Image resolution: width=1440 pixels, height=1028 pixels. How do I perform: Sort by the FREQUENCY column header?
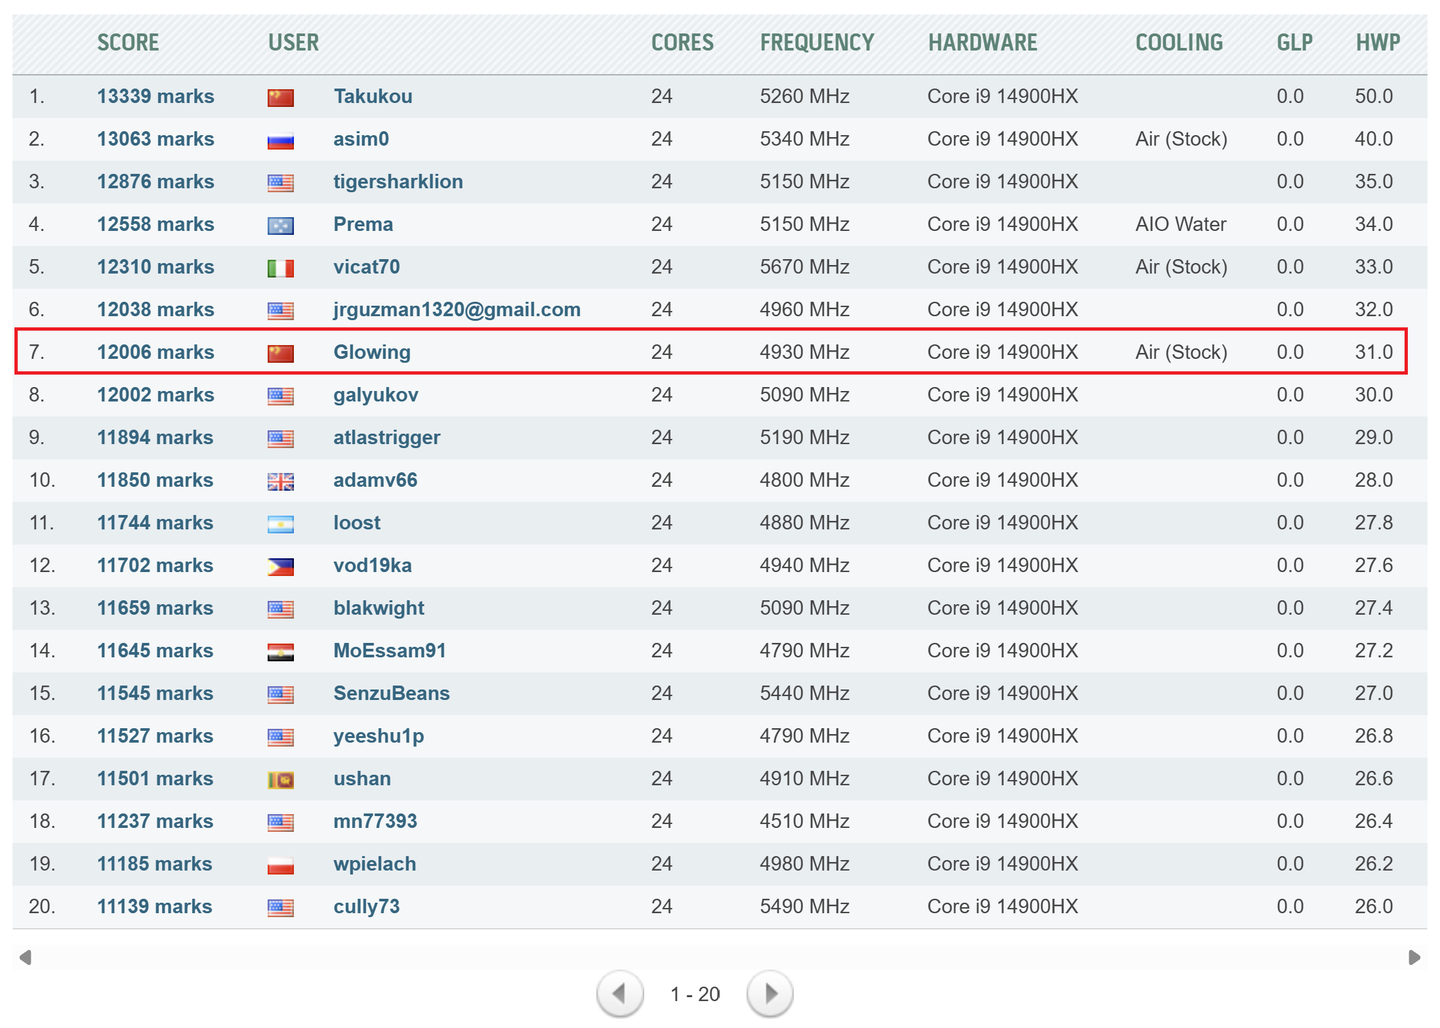(x=816, y=43)
